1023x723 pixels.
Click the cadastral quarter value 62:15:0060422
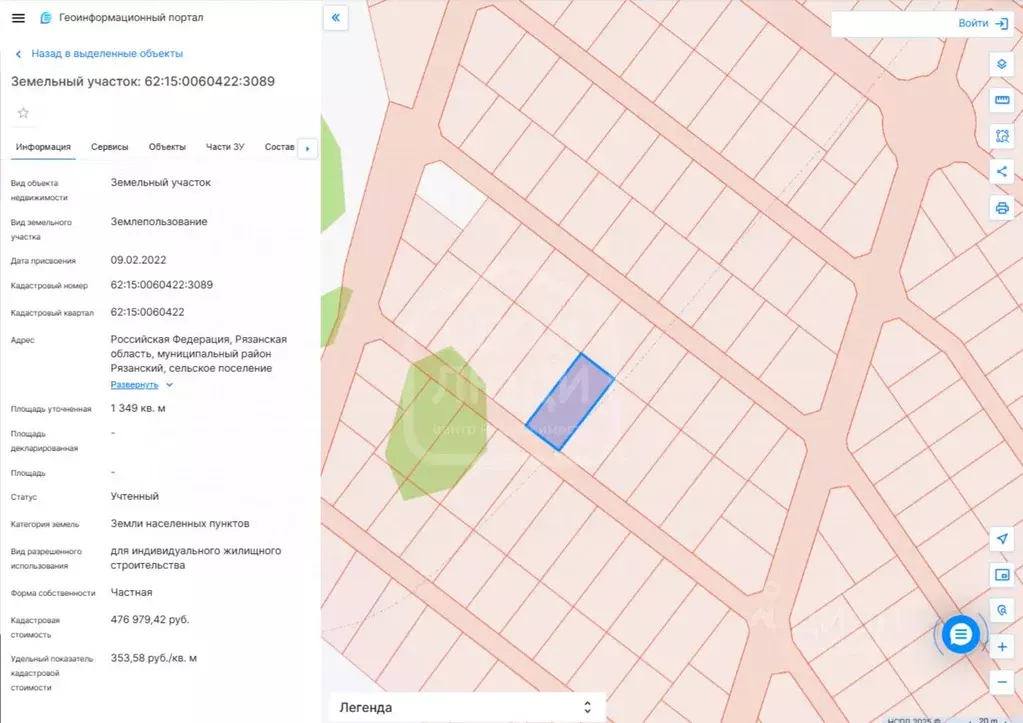point(147,312)
